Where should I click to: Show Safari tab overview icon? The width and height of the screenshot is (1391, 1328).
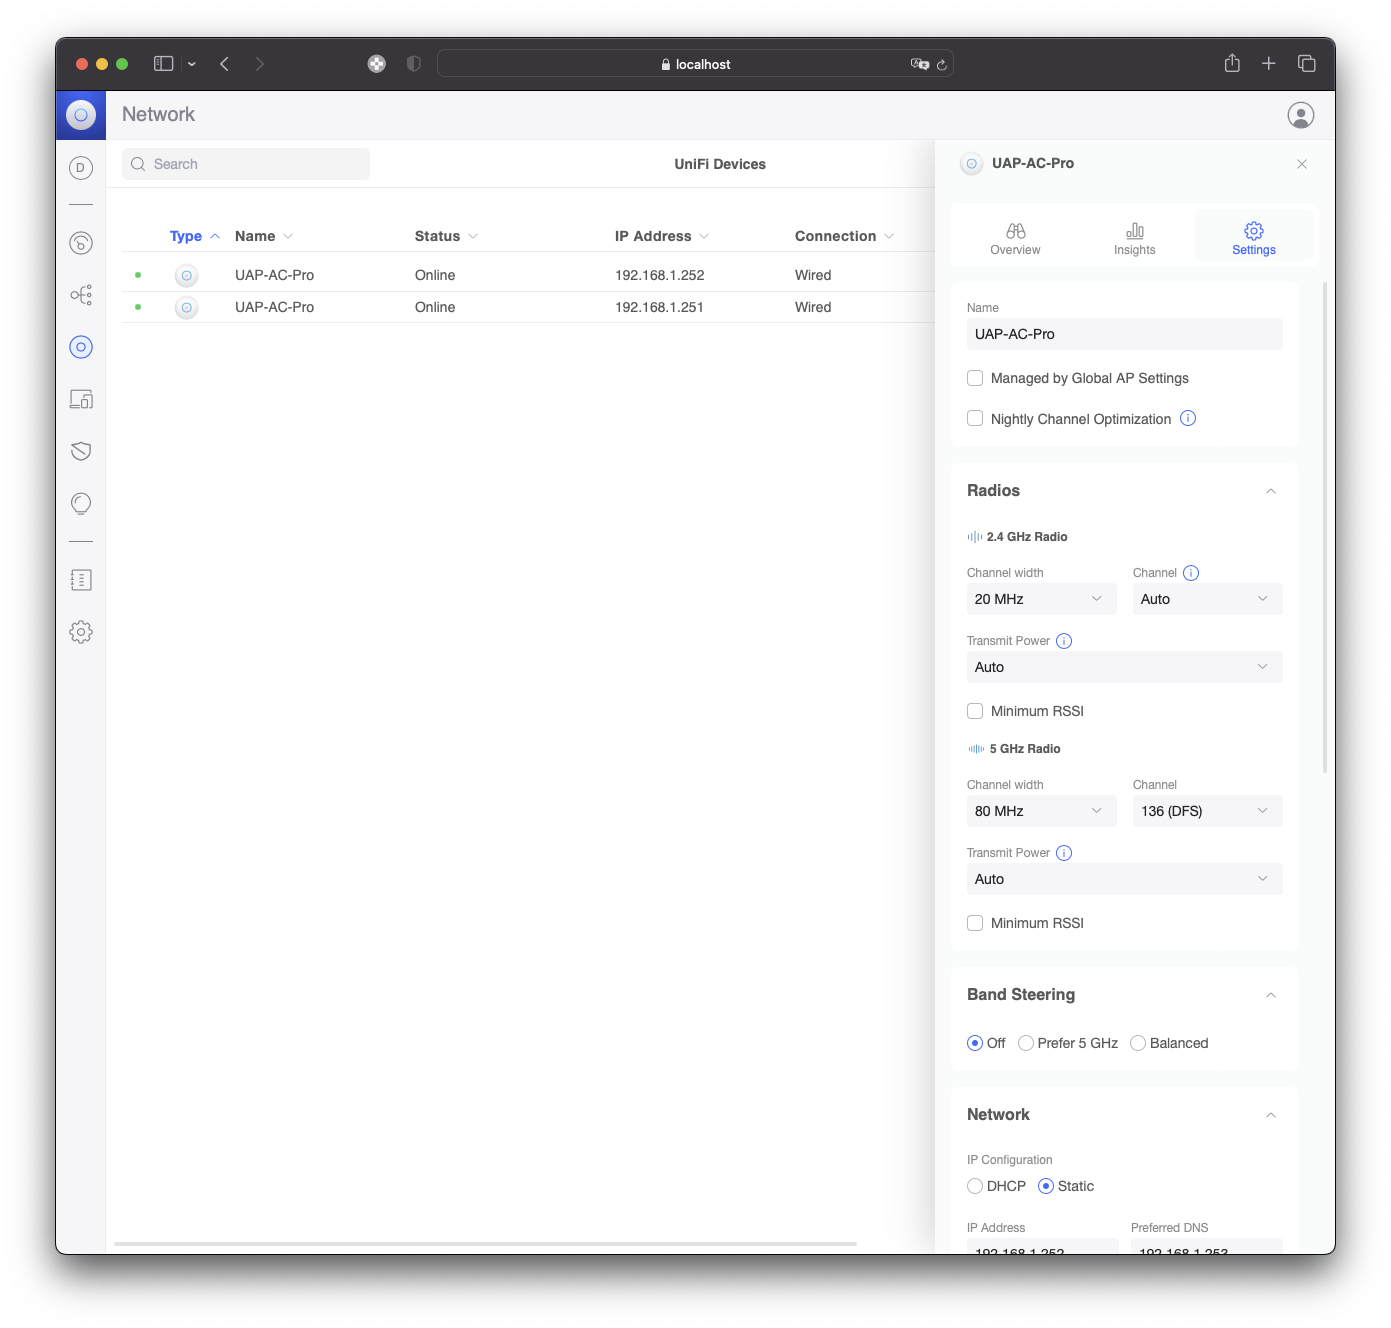click(x=1306, y=63)
